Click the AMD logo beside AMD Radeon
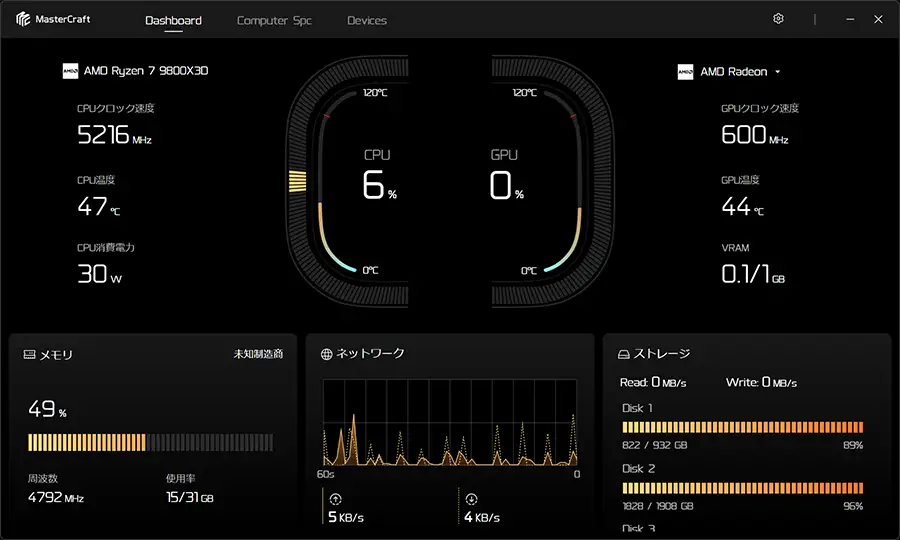Image resolution: width=900 pixels, height=540 pixels. pyautogui.click(x=685, y=72)
